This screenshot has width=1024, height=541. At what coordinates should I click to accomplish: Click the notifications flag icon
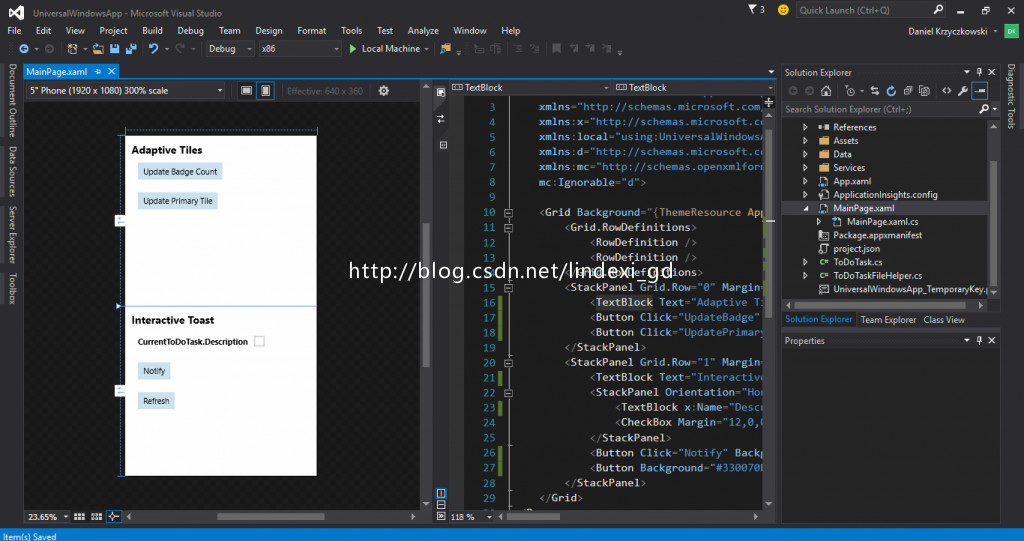[752, 9]
